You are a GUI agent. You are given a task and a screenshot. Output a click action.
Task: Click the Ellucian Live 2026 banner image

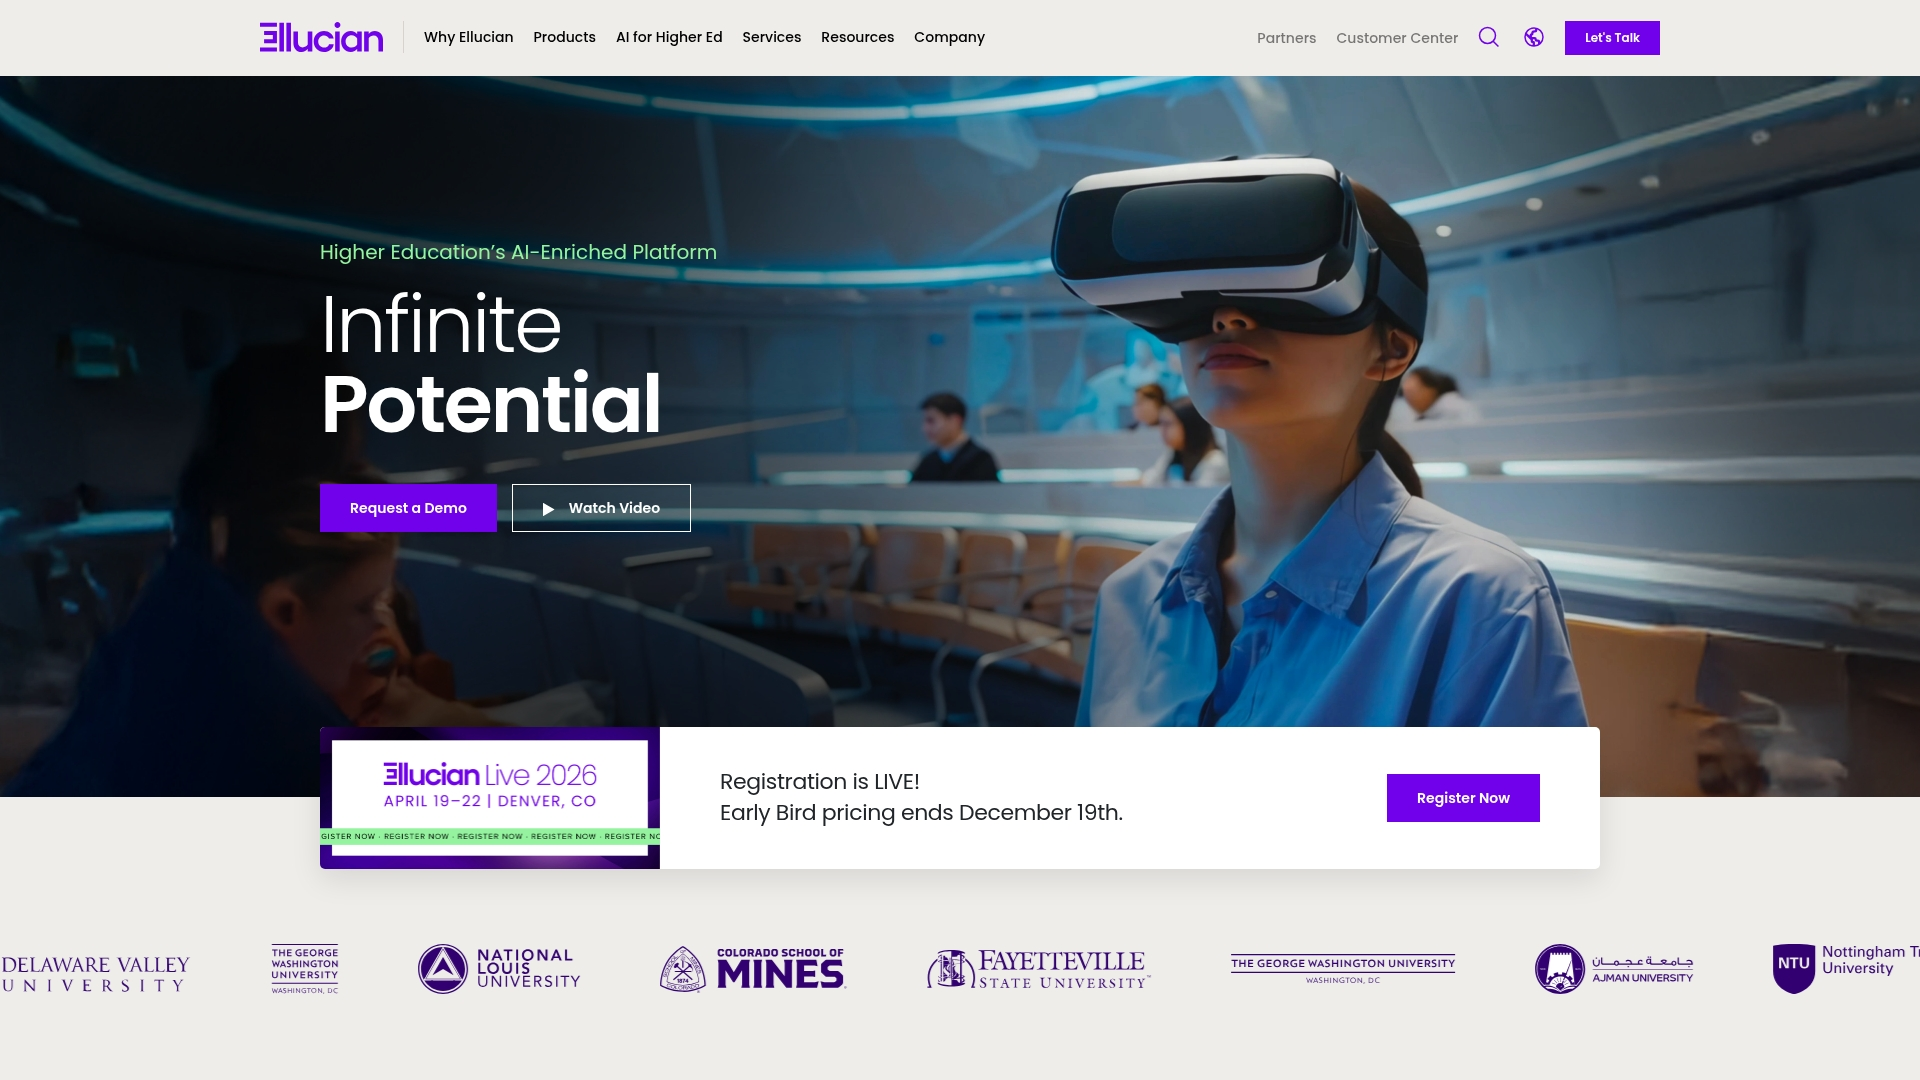pos(490,797)
